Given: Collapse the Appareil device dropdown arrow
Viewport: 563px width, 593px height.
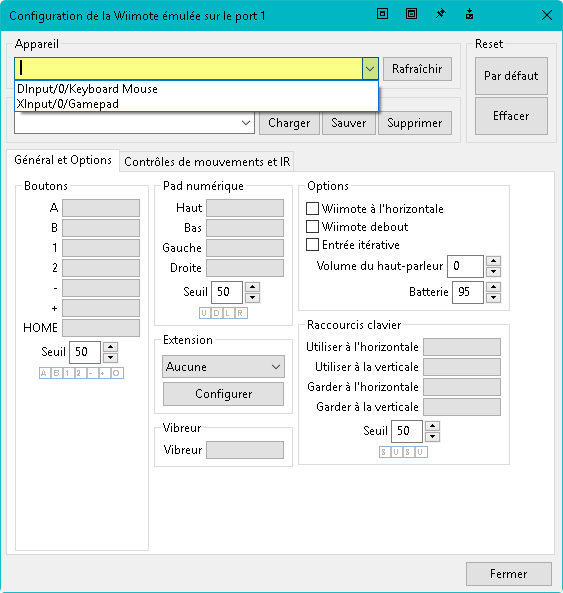Looking at the screenshot, I should click(x=370, y=69).
